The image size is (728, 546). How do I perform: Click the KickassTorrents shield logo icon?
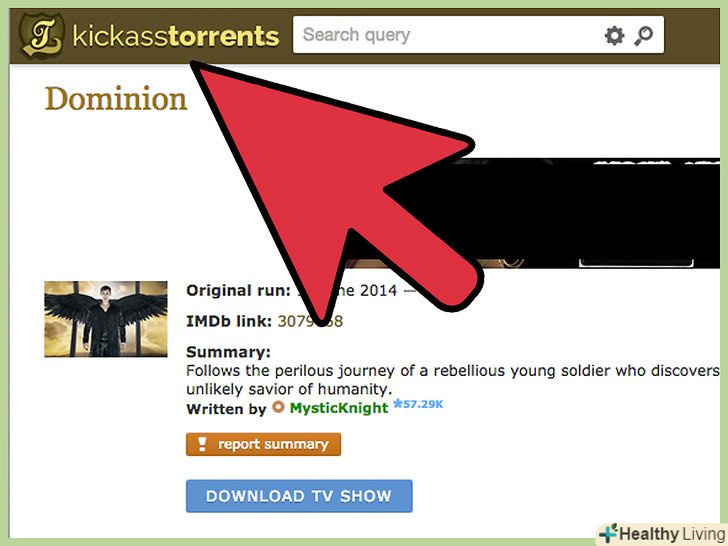[41, 36]
